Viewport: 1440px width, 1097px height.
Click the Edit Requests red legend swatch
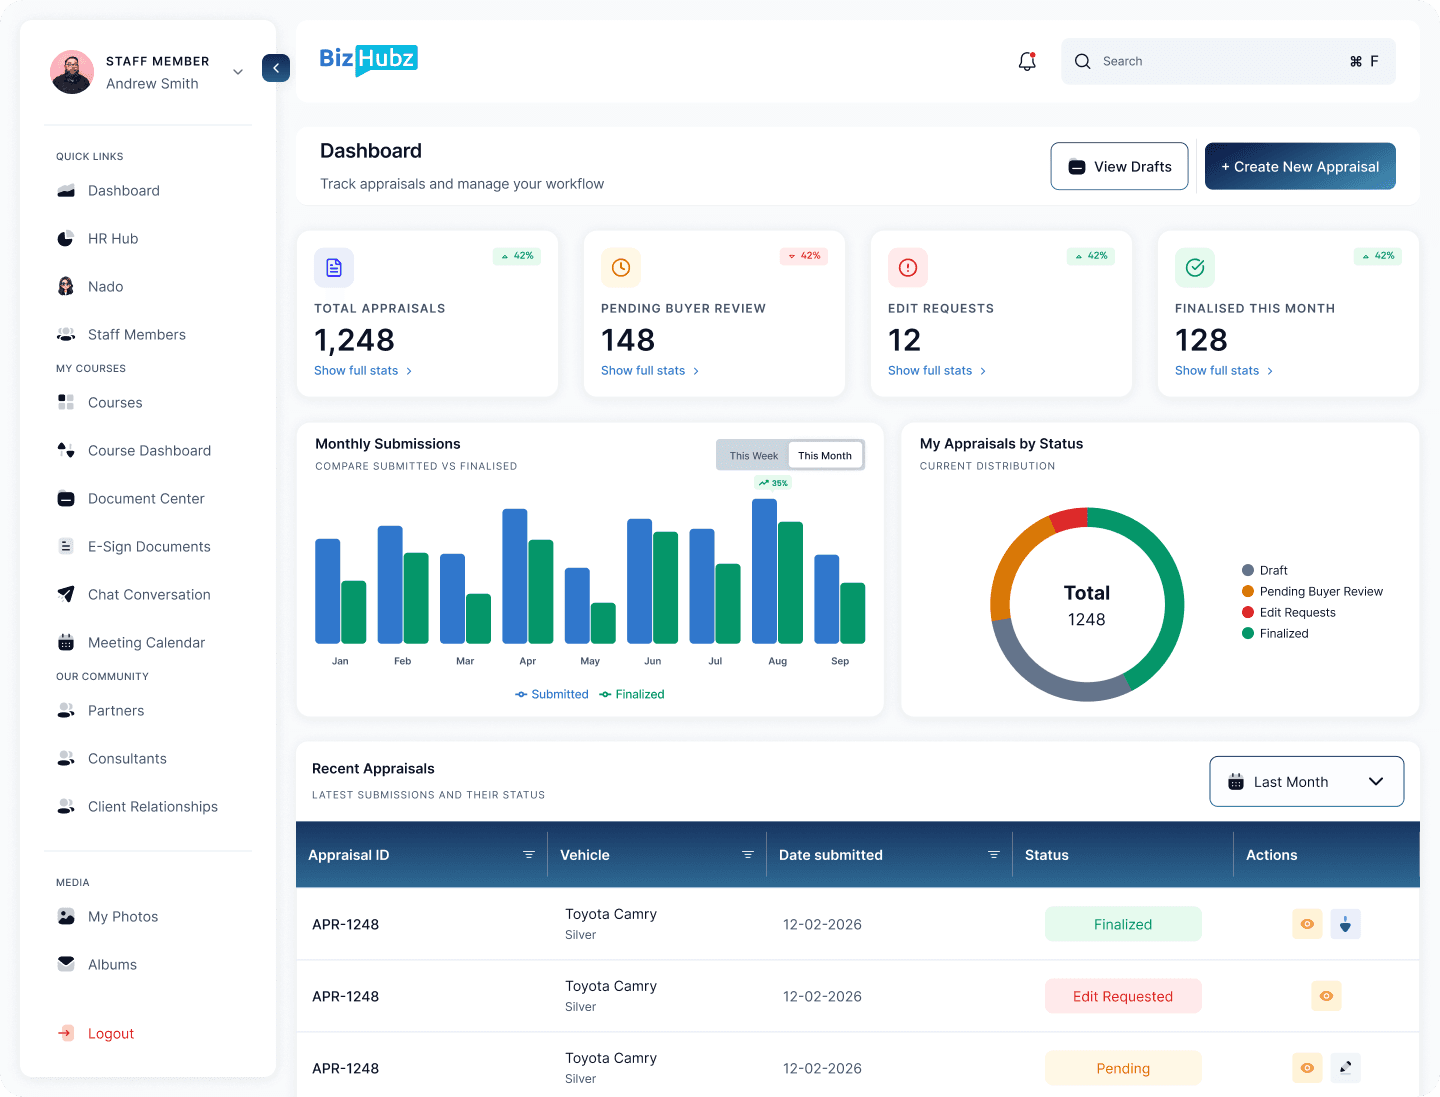tap(1248, 613)
